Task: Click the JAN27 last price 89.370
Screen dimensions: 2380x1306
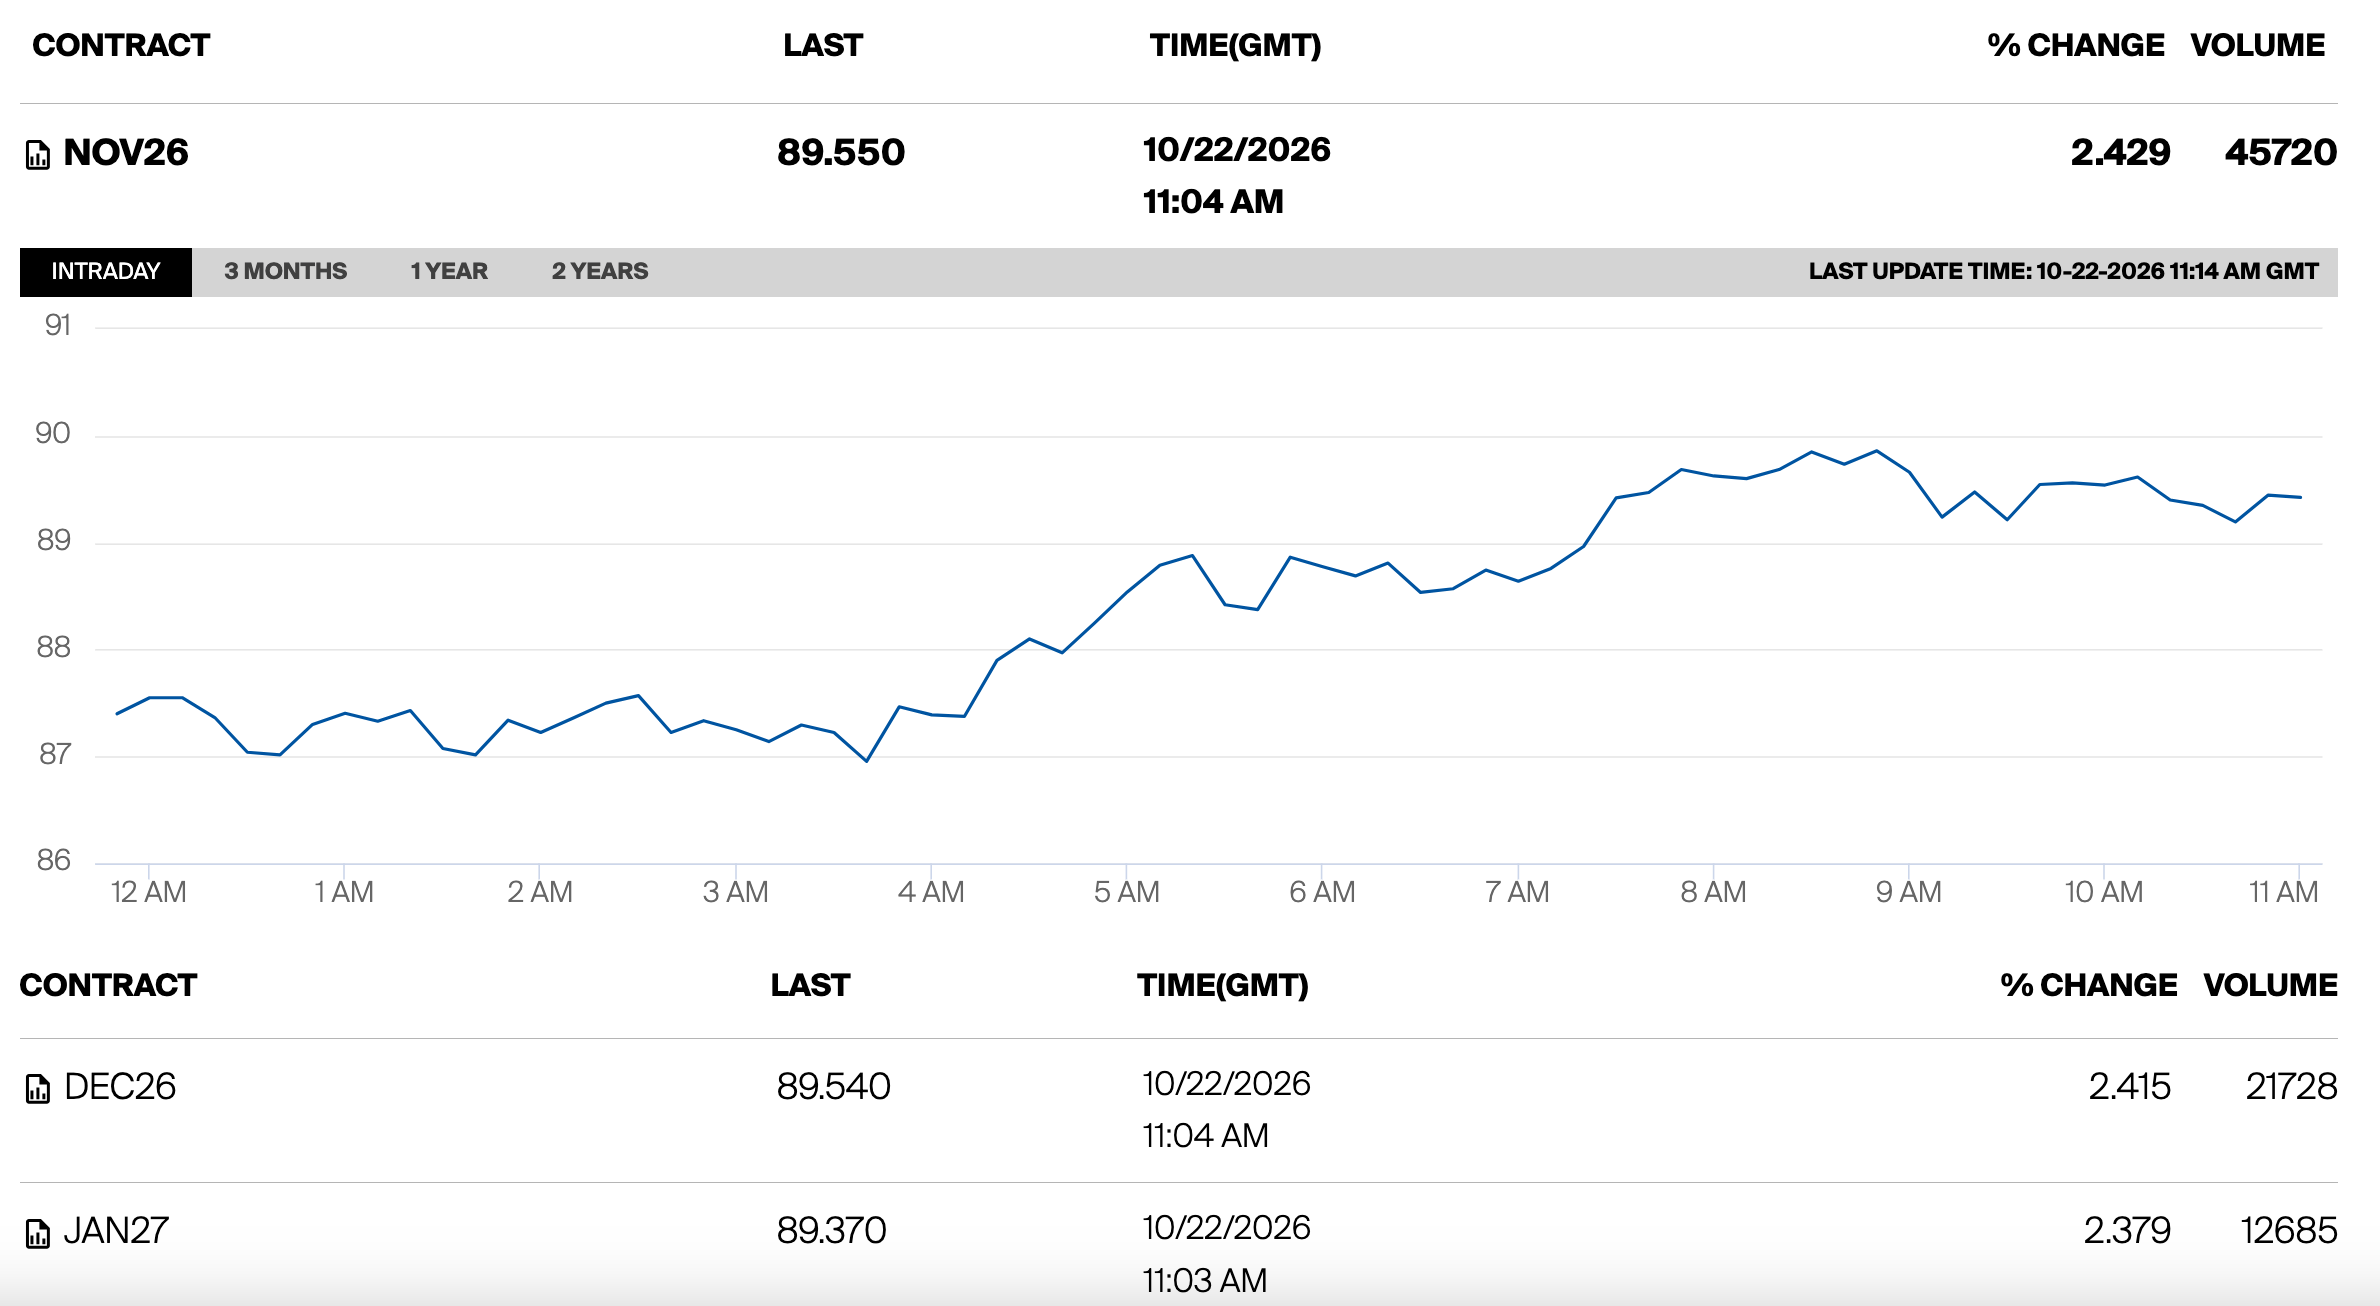Action: click(x=831, y=1231)
